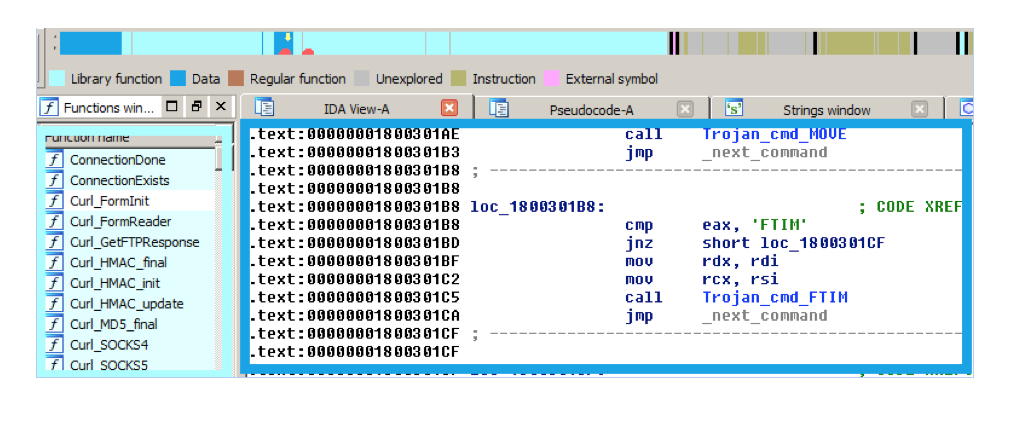Screen dimensions: 1009x428
Task: Click the Functions window title icon
Action: pos(50,107)
